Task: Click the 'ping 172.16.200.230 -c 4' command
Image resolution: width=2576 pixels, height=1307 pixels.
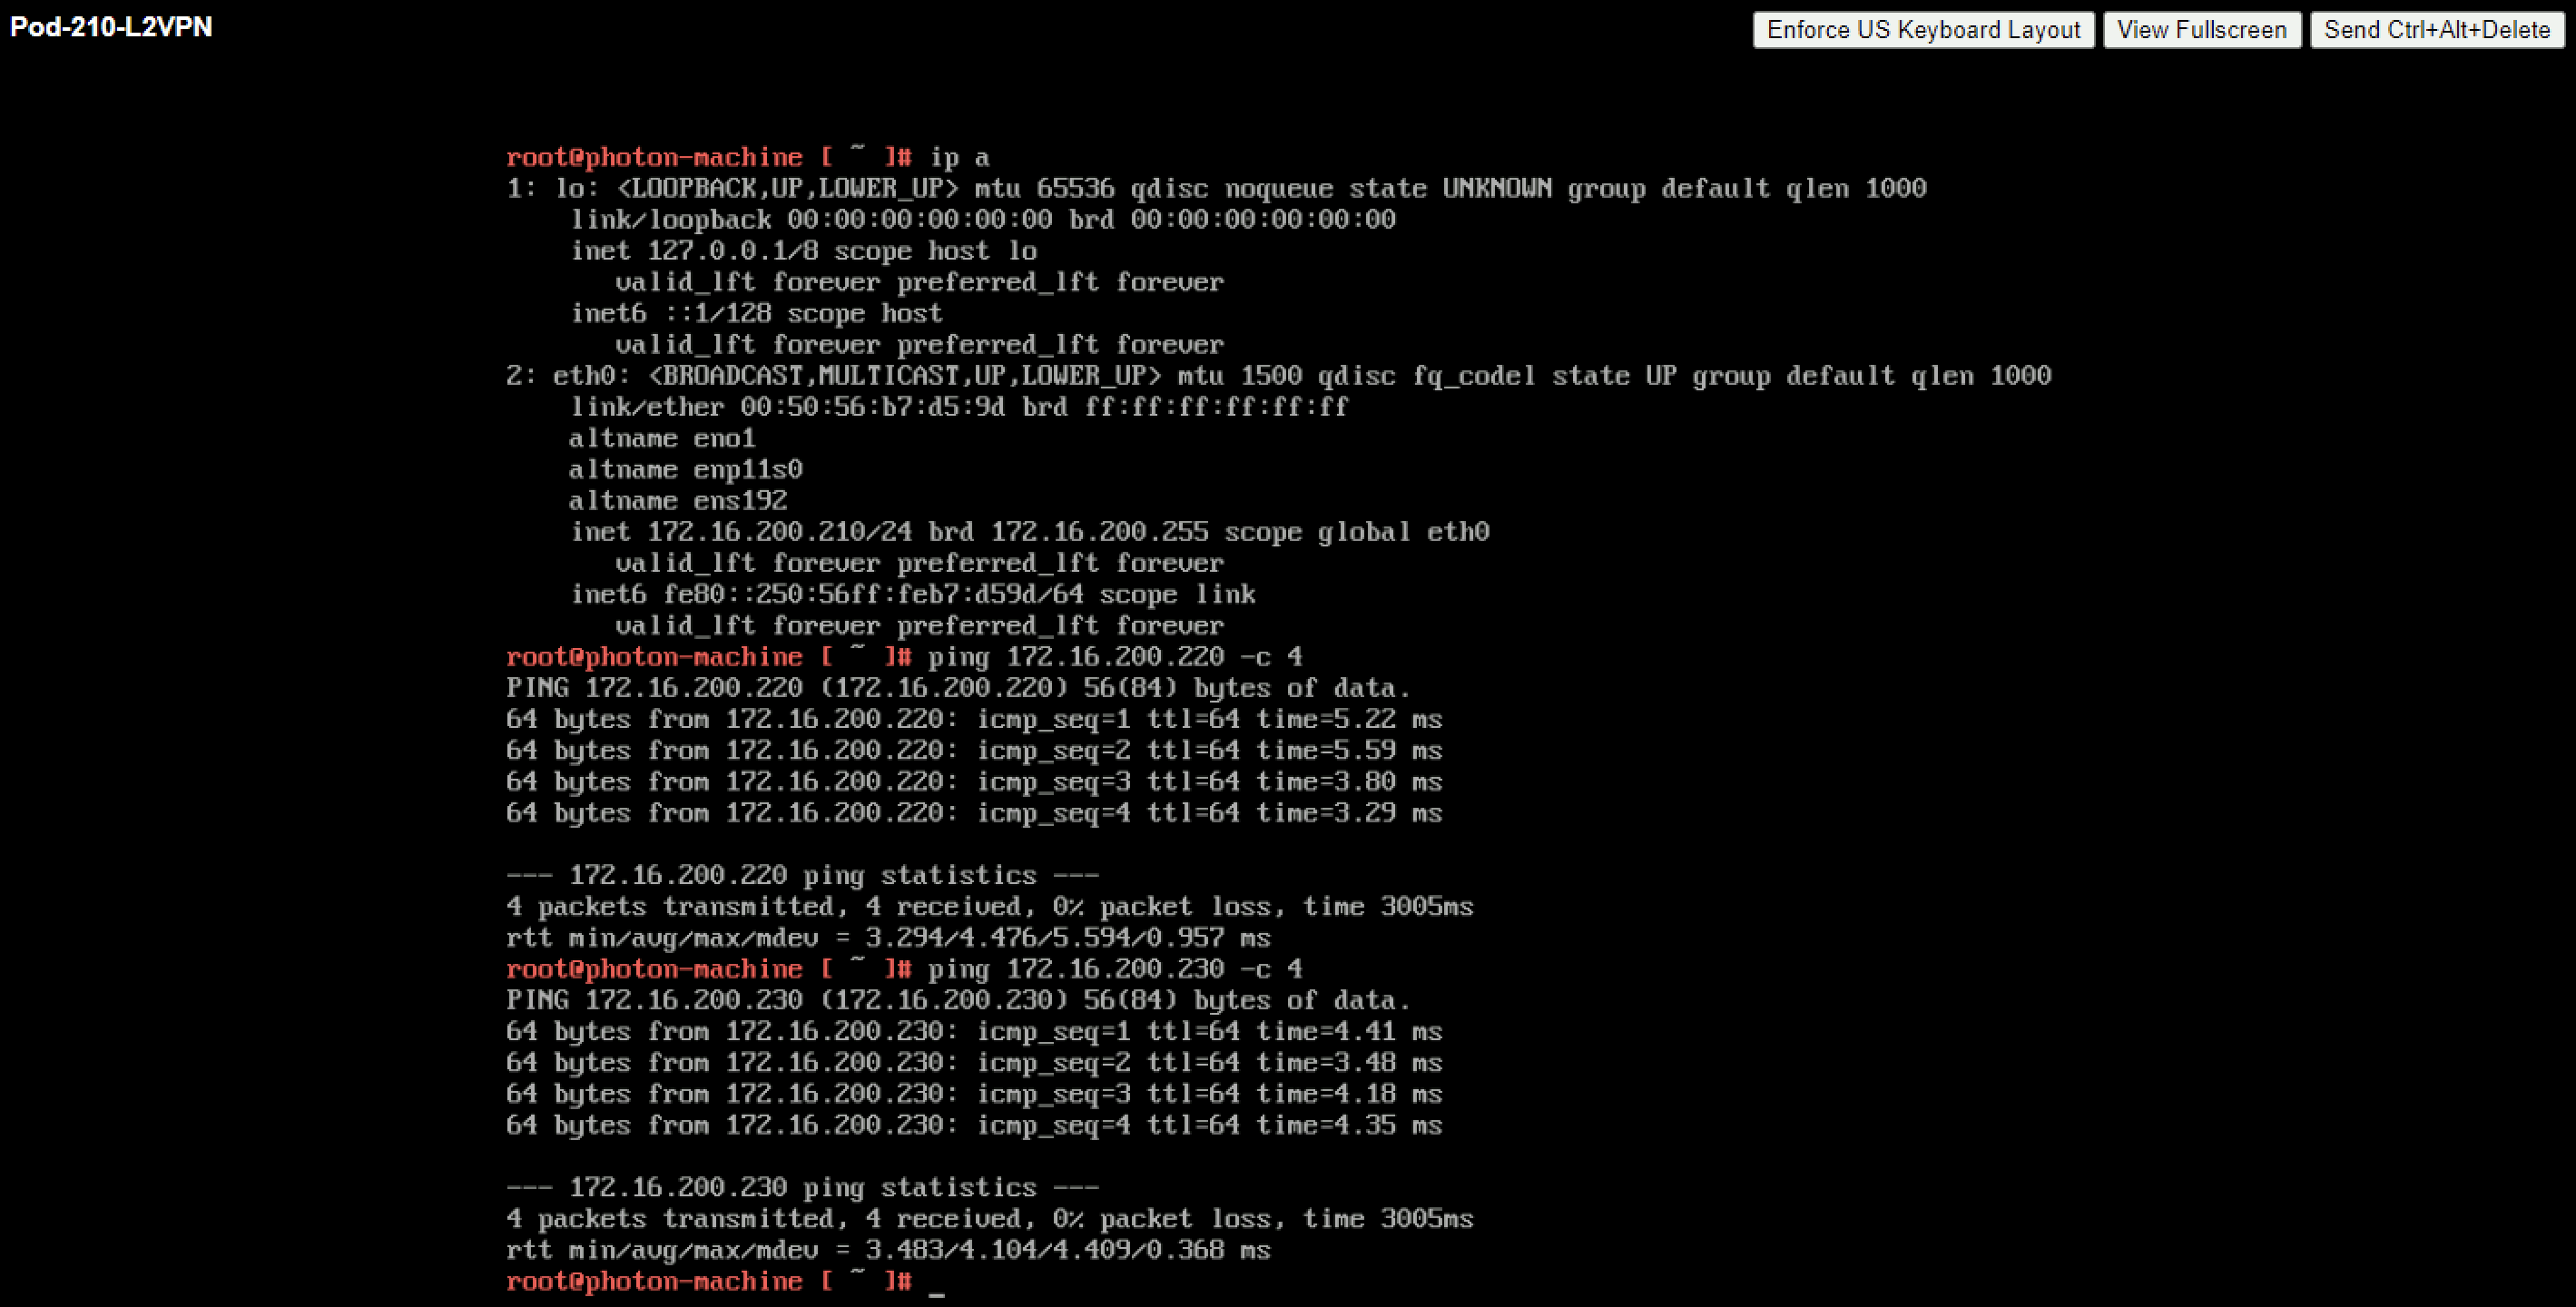Action: pyautogui.click(x=1114, y=969)
